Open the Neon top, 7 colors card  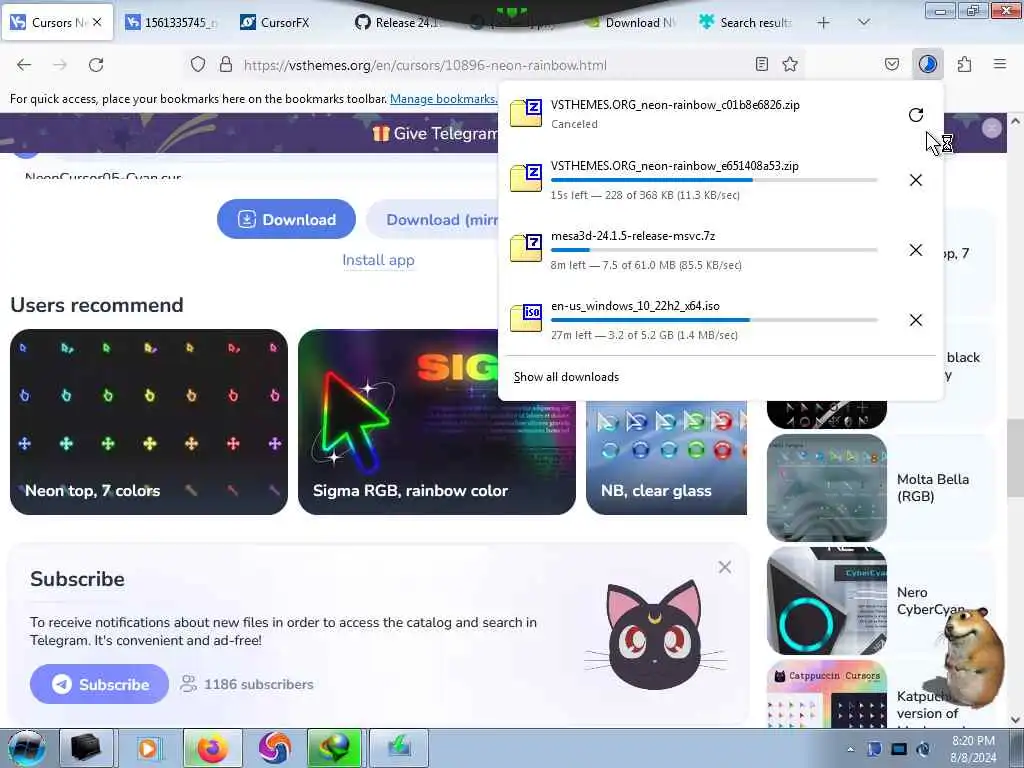click(149, 422)
